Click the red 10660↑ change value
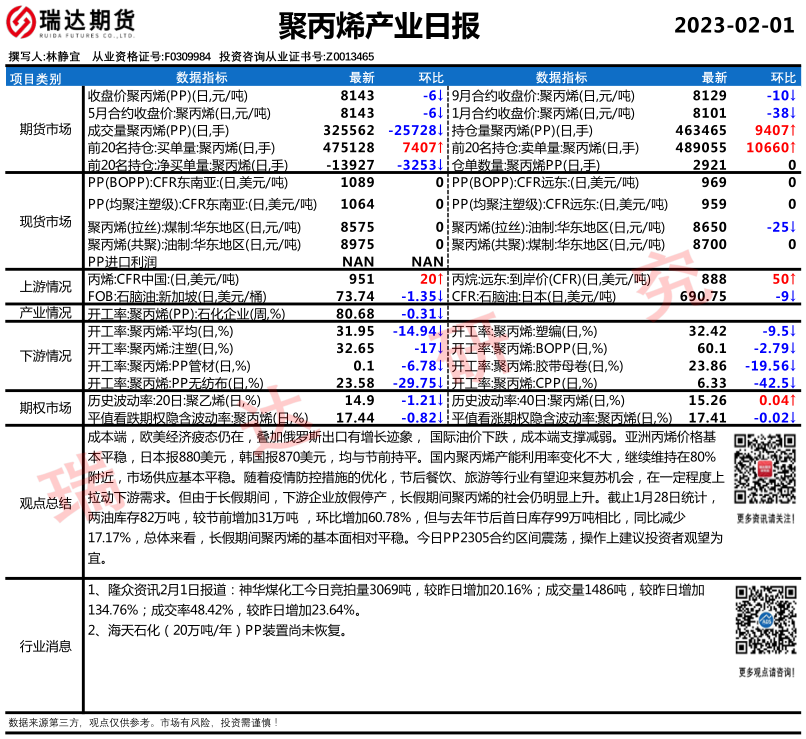 771,146
